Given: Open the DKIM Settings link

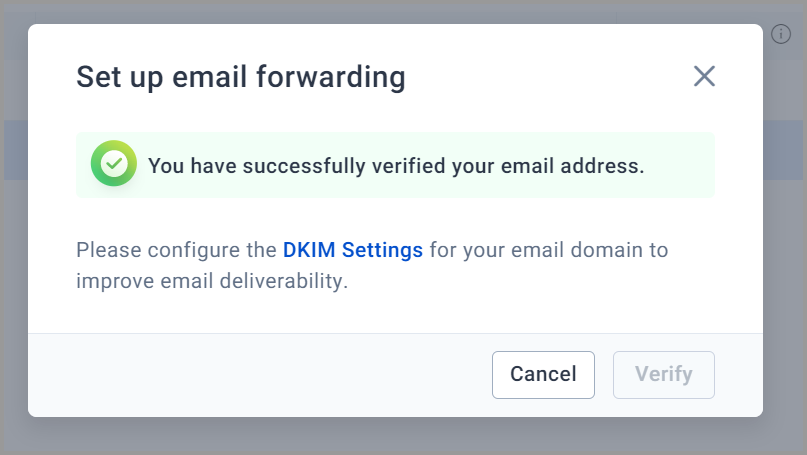Looking at the screenshot, I should point(353,250).
